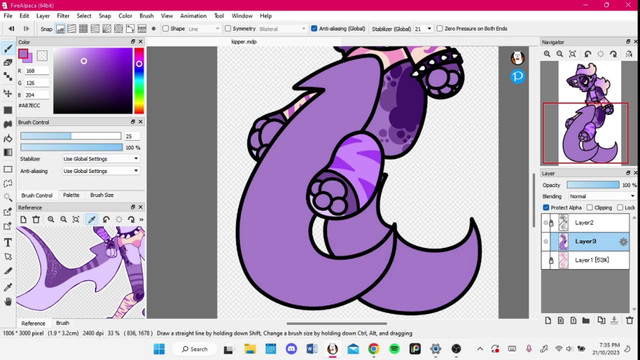This screenshot has height=360, width=640.
Task: Delete the current layer
Action: pos(630,321)
